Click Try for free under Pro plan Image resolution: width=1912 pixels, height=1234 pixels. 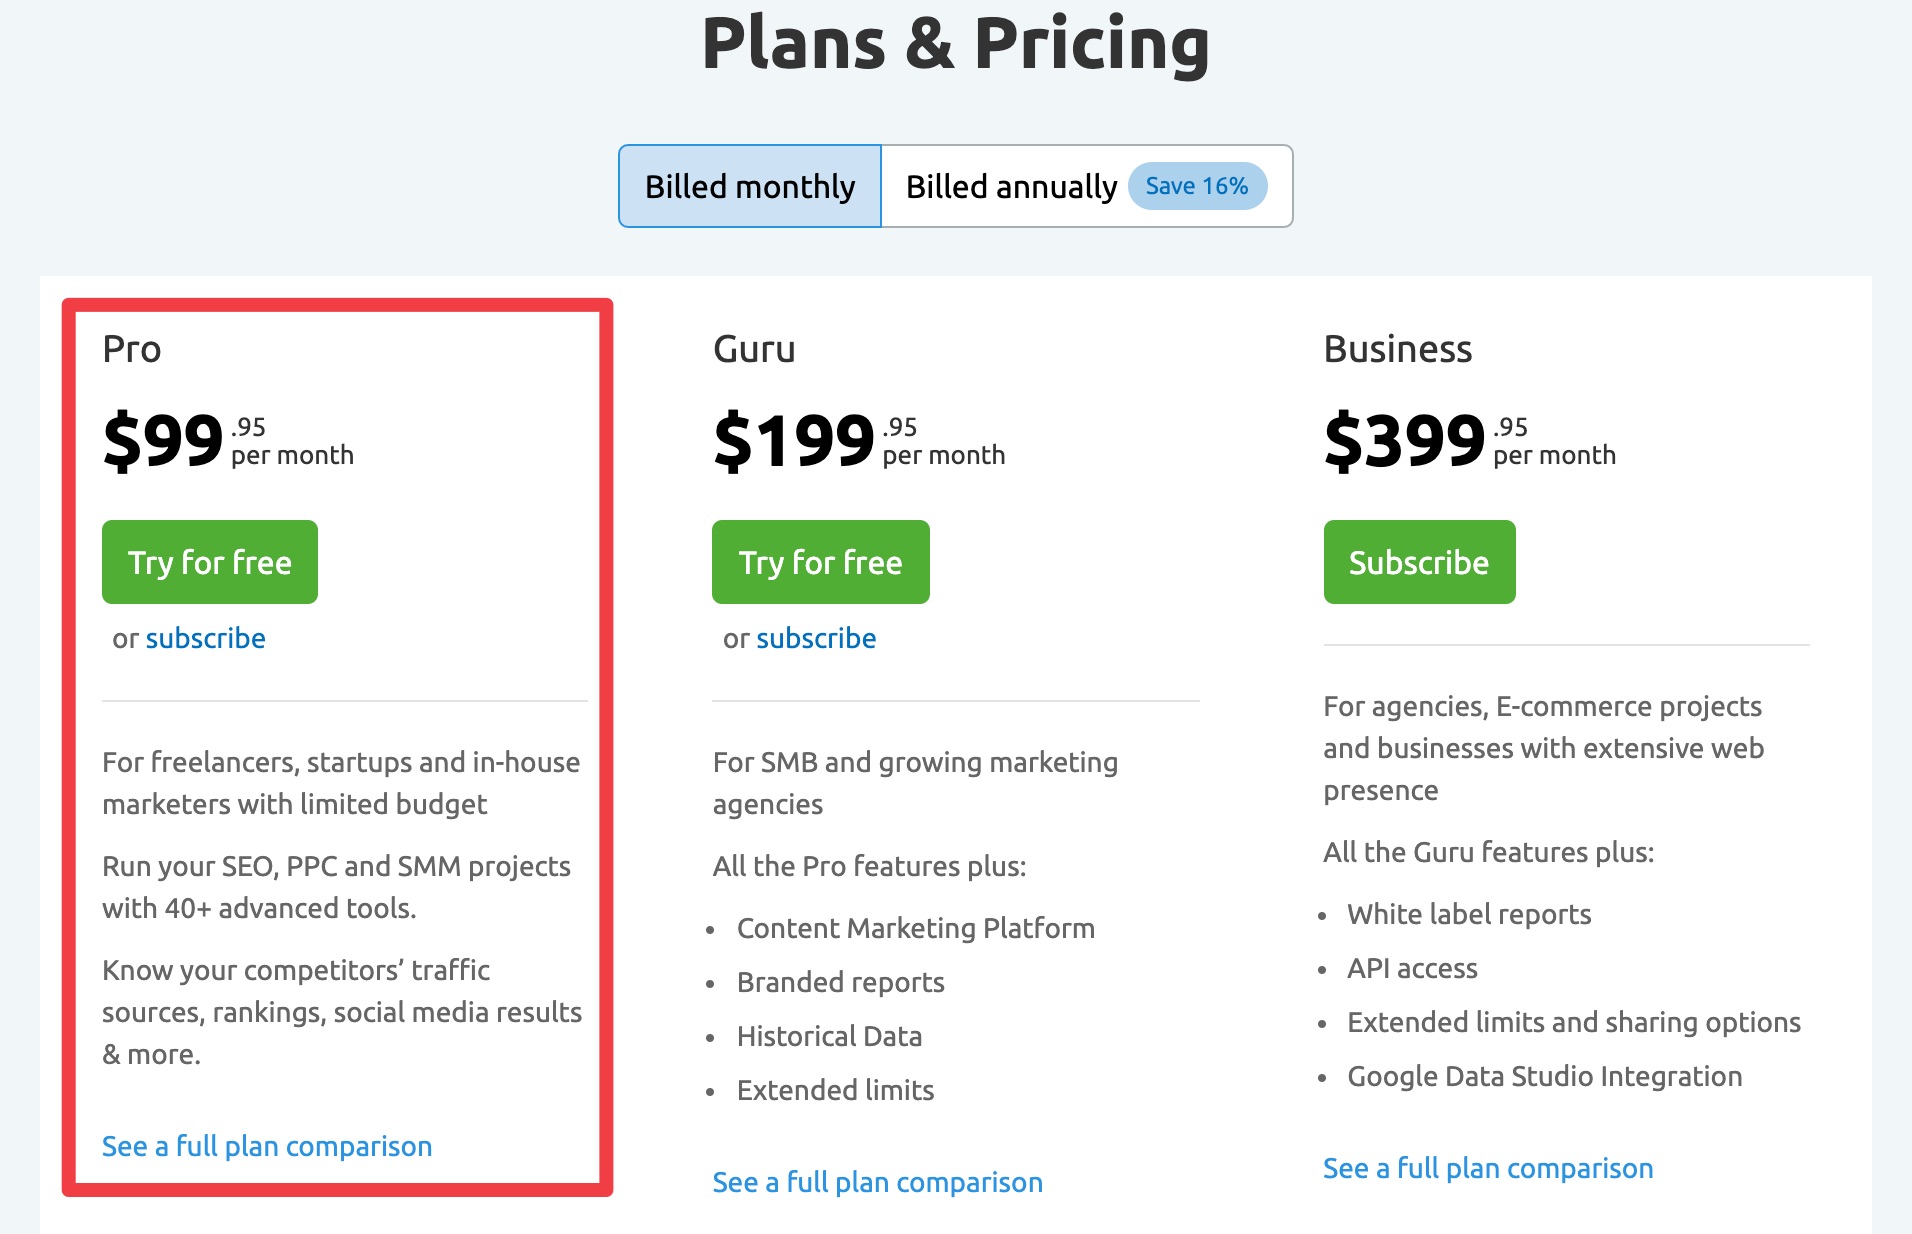(210, 562)
